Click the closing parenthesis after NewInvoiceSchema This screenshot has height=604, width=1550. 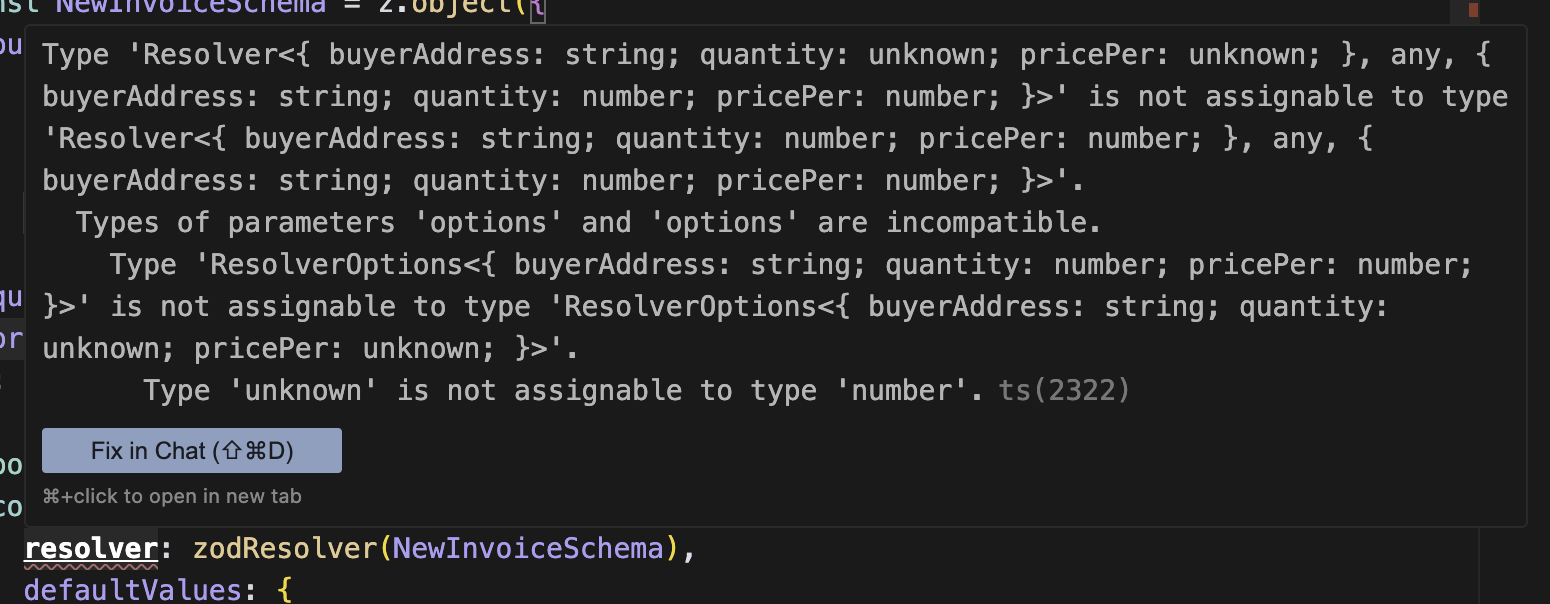(671, 549)
